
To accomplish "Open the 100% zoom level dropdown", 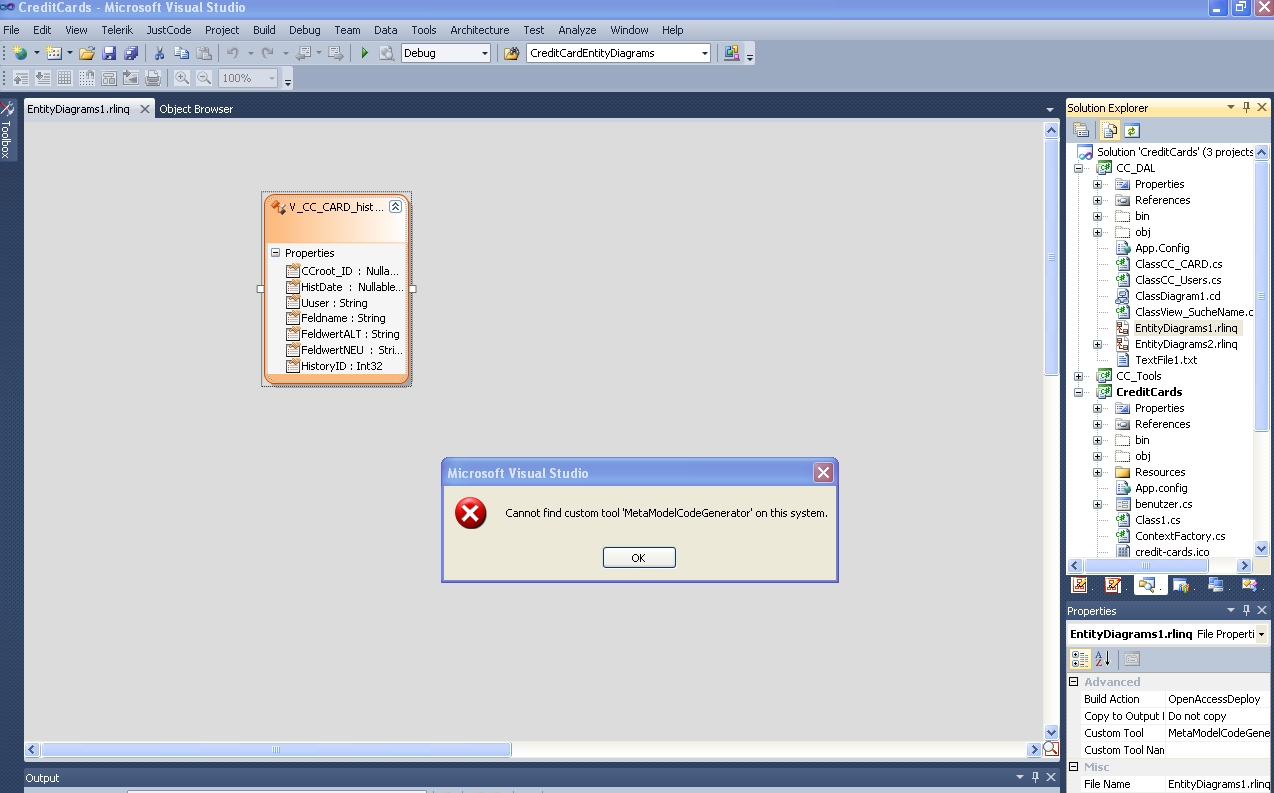I will pos(271,78).
